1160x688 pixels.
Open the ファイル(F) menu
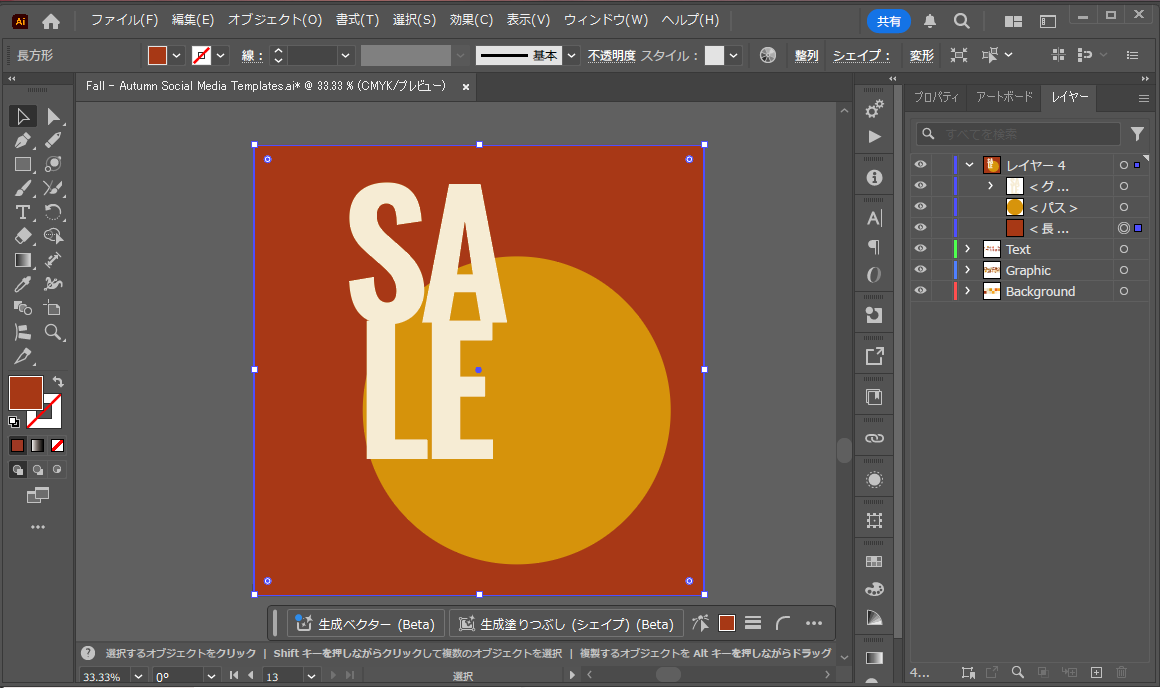click(x=124, y=20)
